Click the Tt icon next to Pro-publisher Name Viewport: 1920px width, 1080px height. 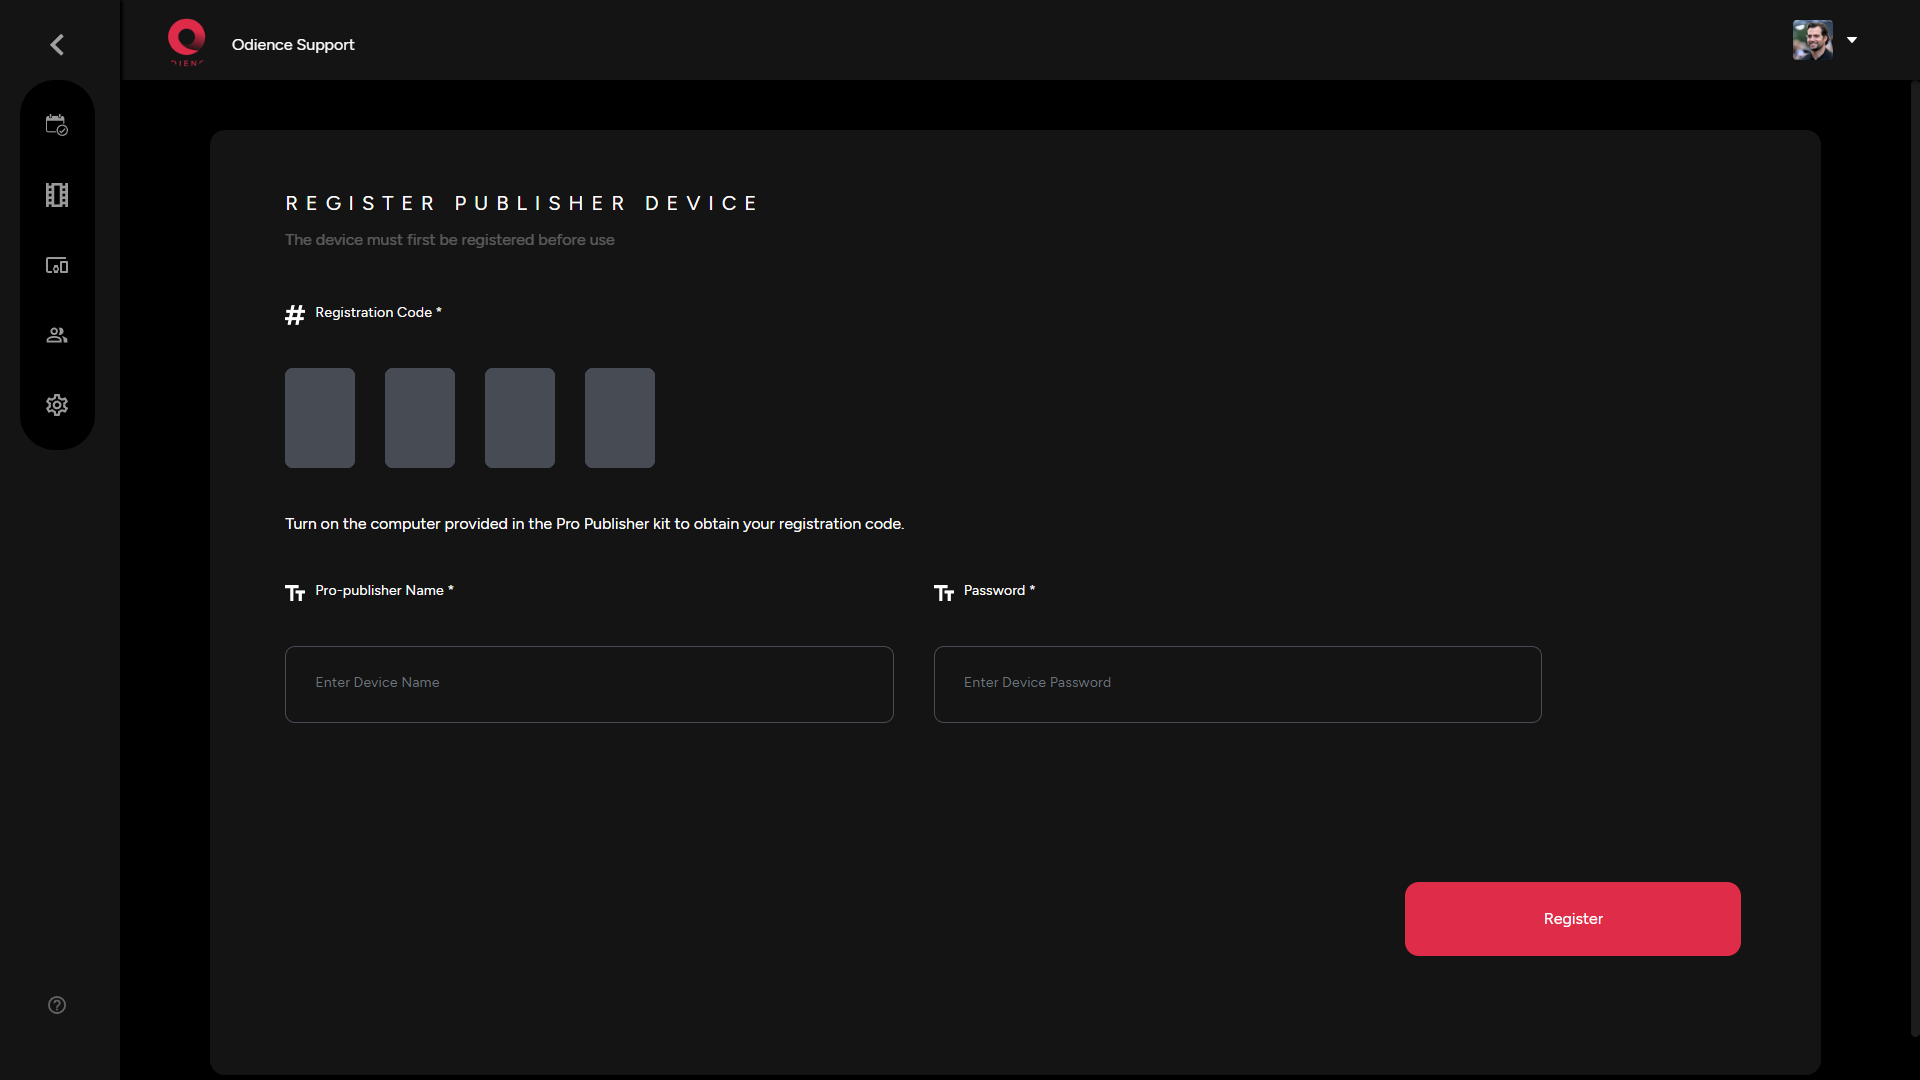tap(294, 592)
